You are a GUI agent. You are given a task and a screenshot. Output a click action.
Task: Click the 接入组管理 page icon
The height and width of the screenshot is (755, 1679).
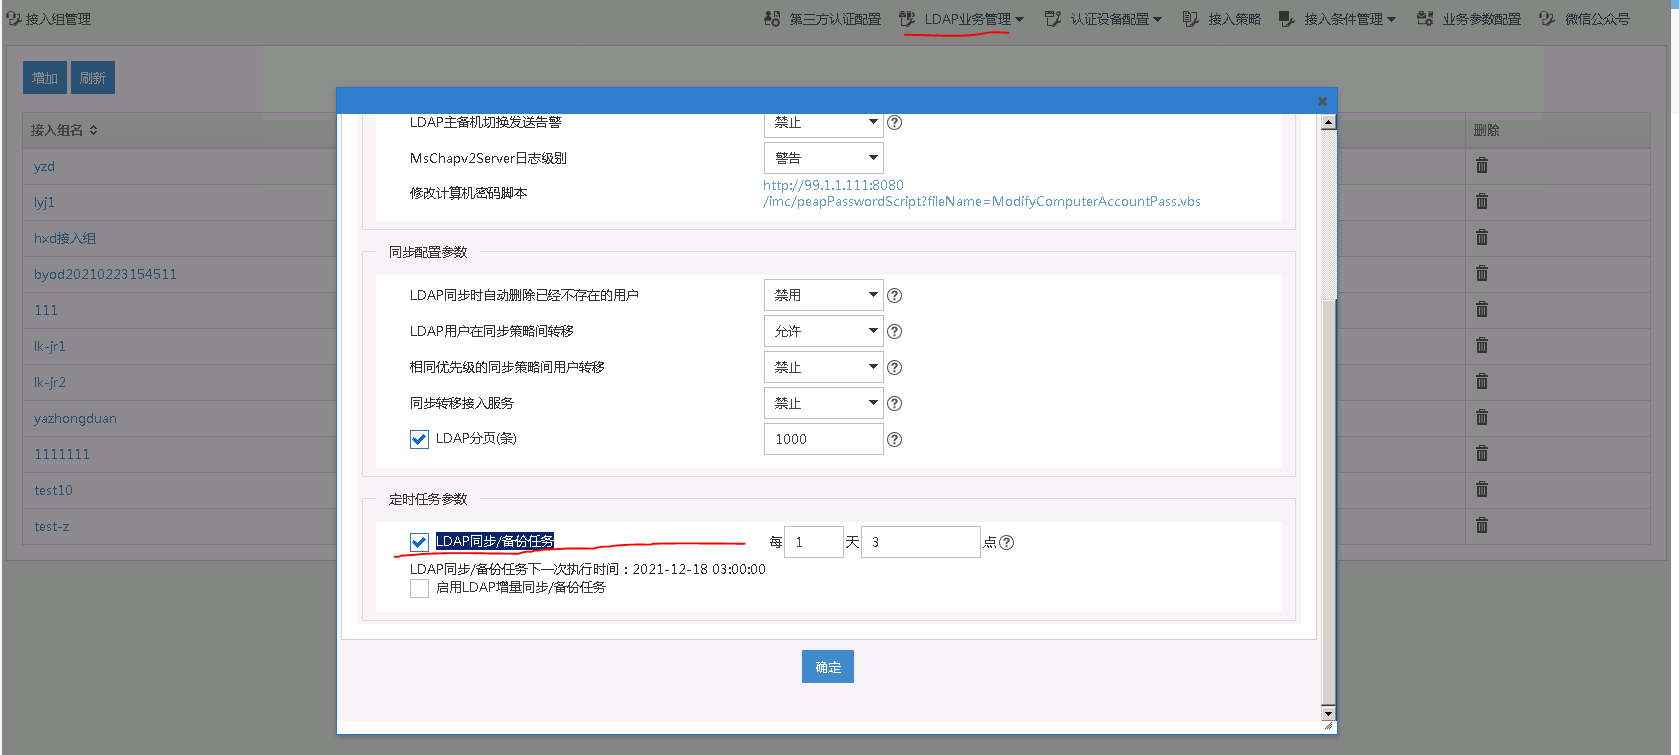click(14, 19)
